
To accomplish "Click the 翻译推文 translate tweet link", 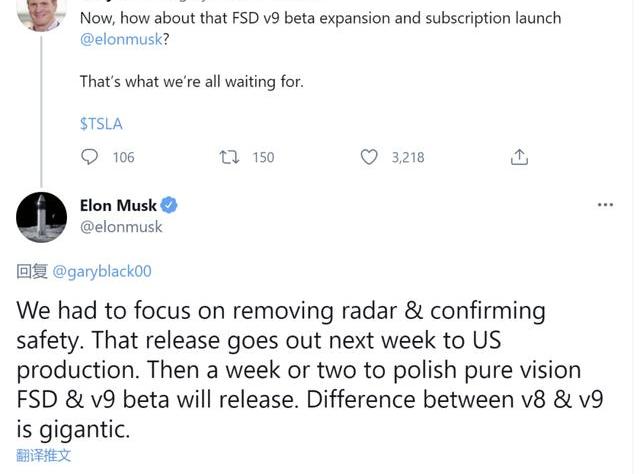I will click(x=44, y=456).
